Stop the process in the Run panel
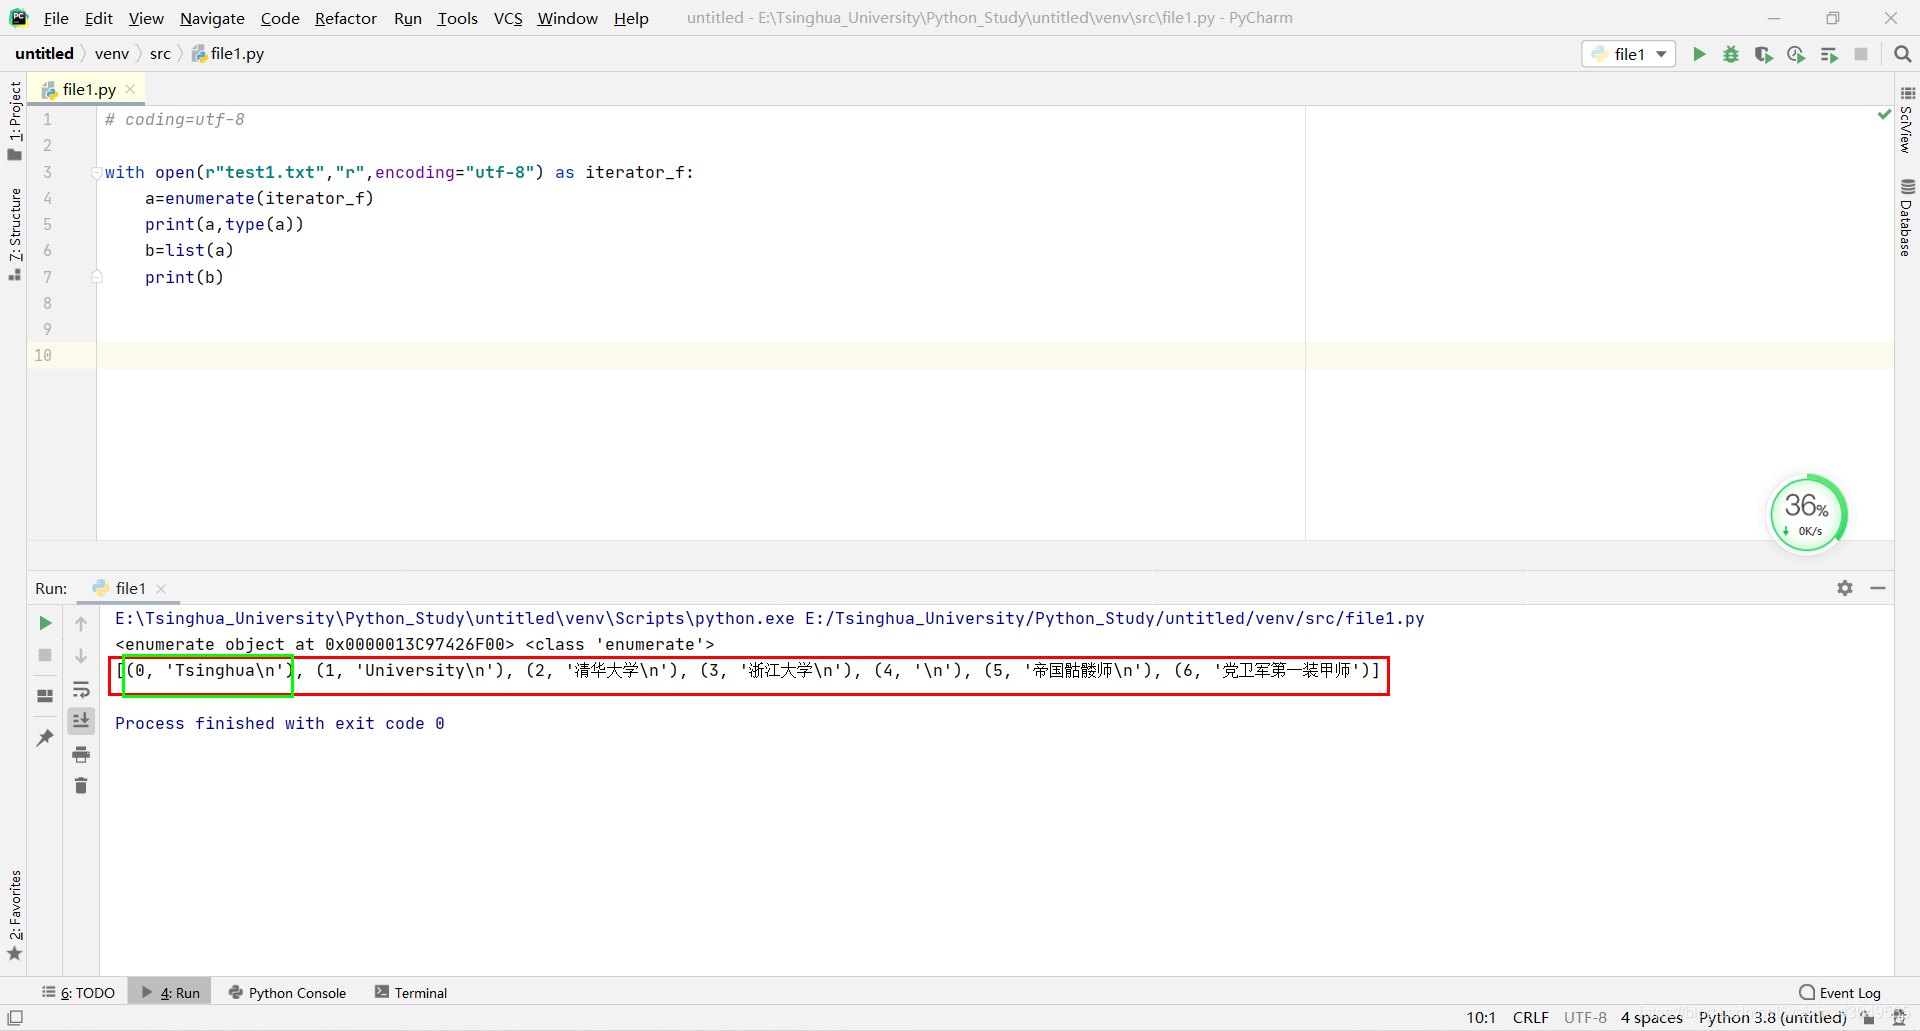This screenshot has width=1920, height=1031. (x=45, y=655)
